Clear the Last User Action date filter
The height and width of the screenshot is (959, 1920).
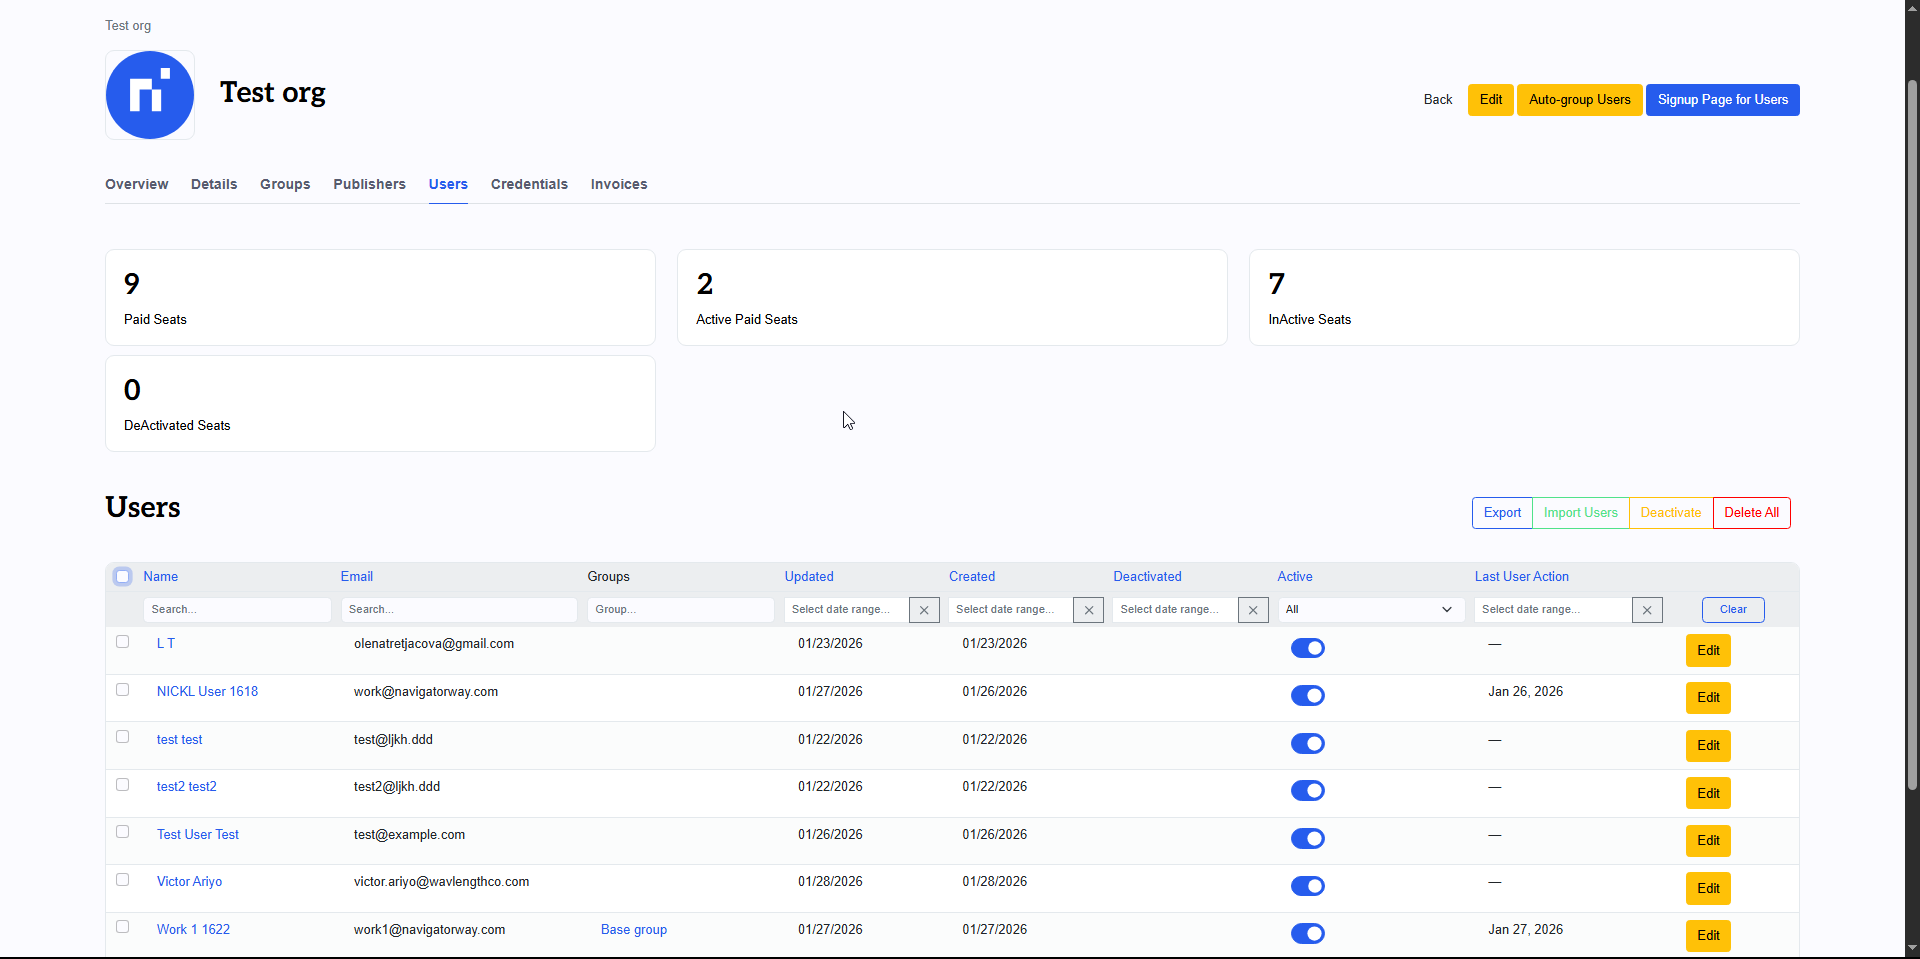click(1647, 610)
